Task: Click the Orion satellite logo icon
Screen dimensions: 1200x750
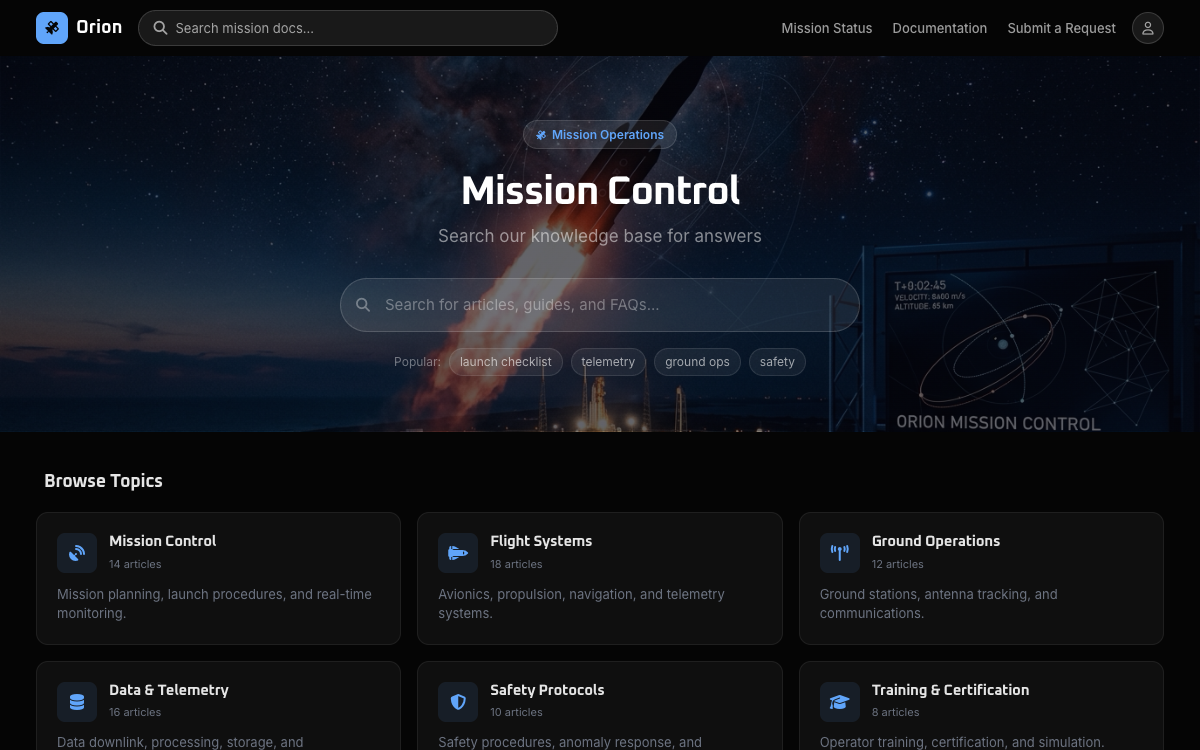Action: tap(52, 28)
